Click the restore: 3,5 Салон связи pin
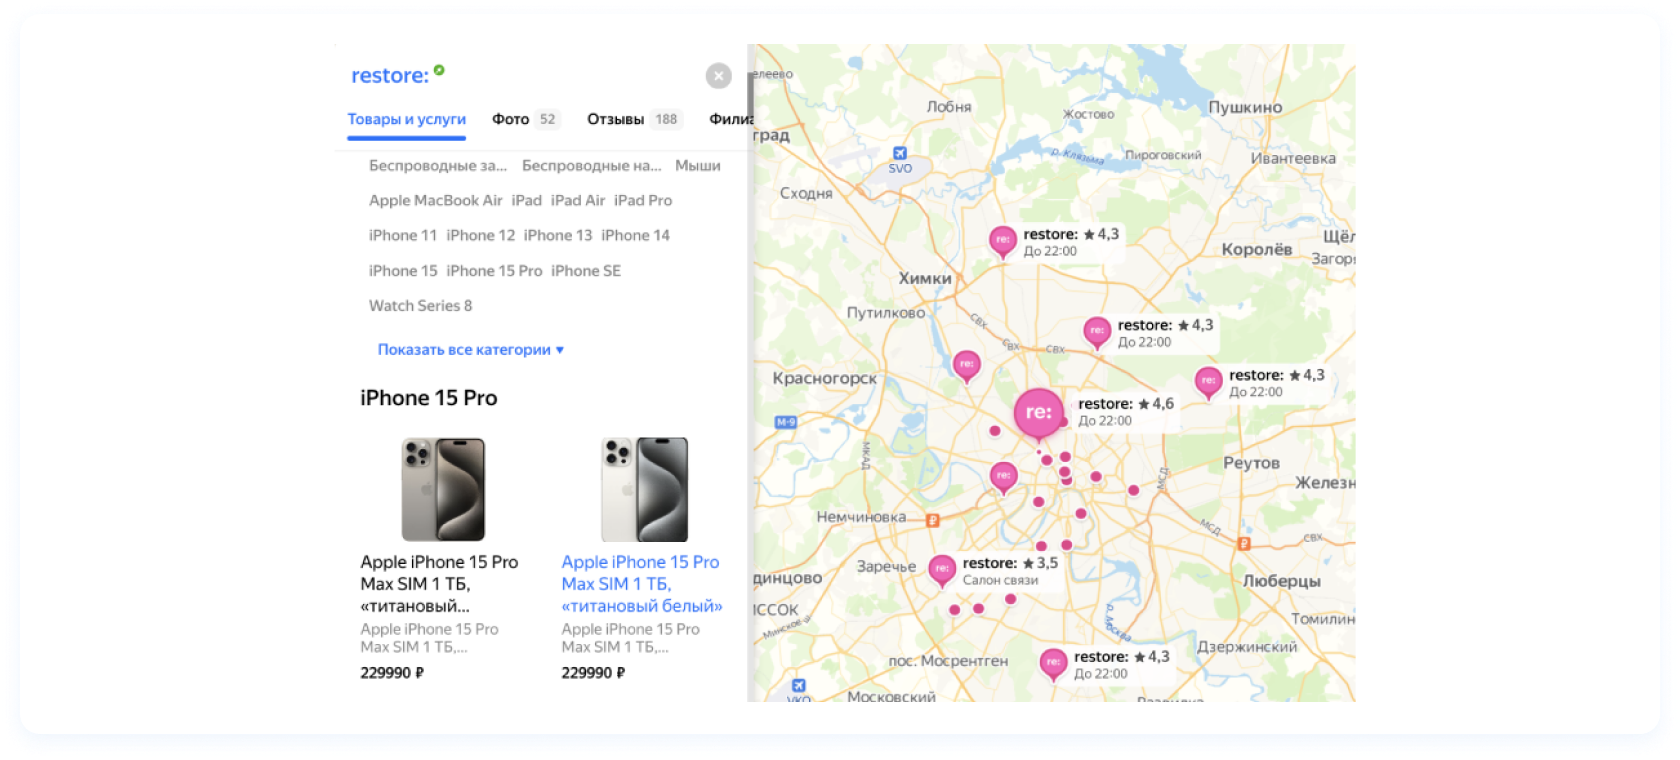Image resolution: width=1680 pixels, height=760 pixels. click(x=941, y=569)
